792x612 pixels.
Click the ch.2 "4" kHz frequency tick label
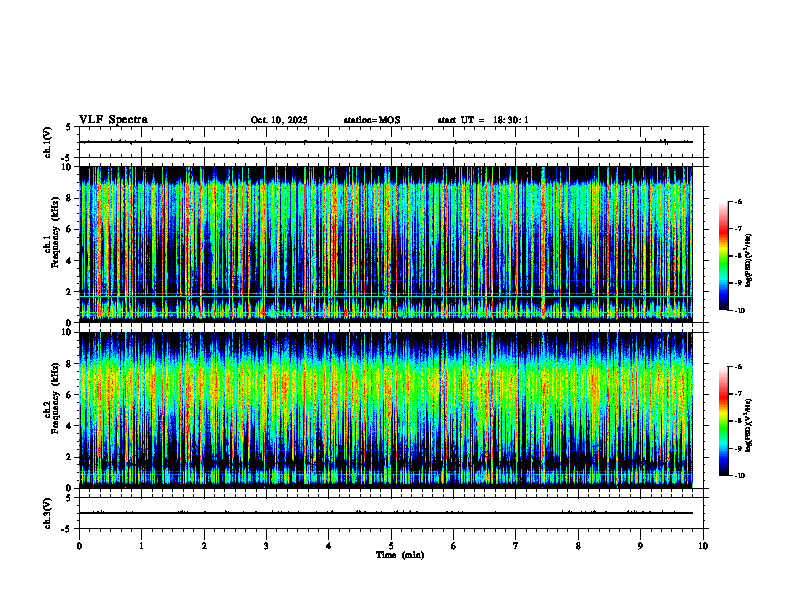tap(70, 426)
